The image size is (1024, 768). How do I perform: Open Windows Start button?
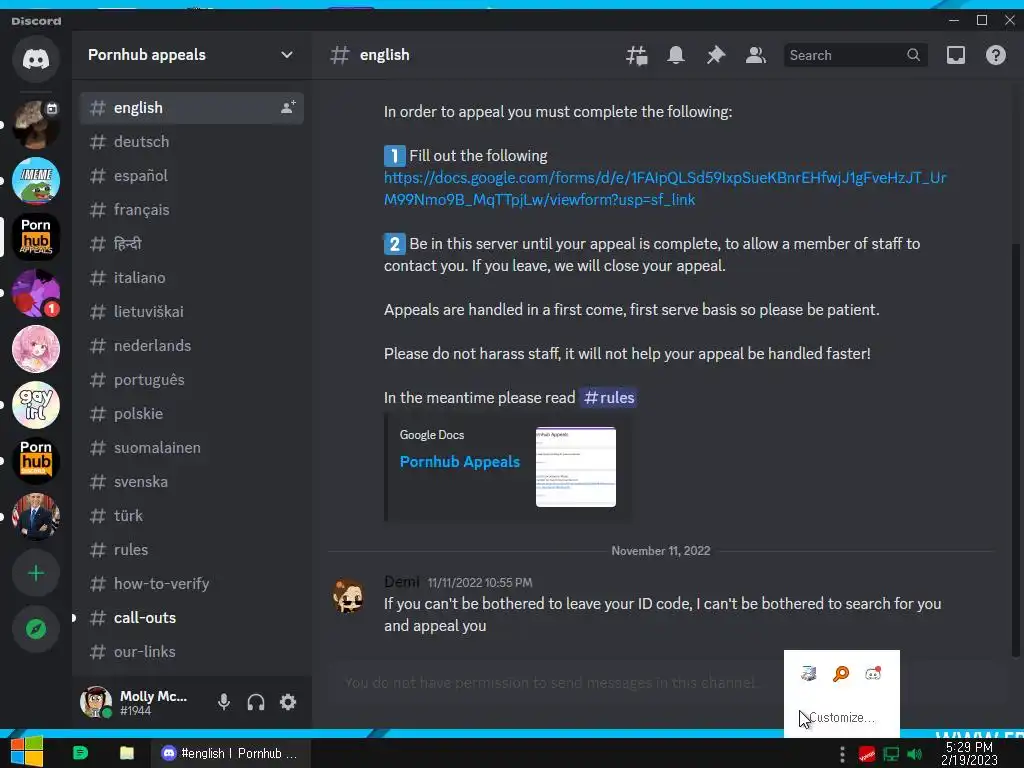point(27,752)
